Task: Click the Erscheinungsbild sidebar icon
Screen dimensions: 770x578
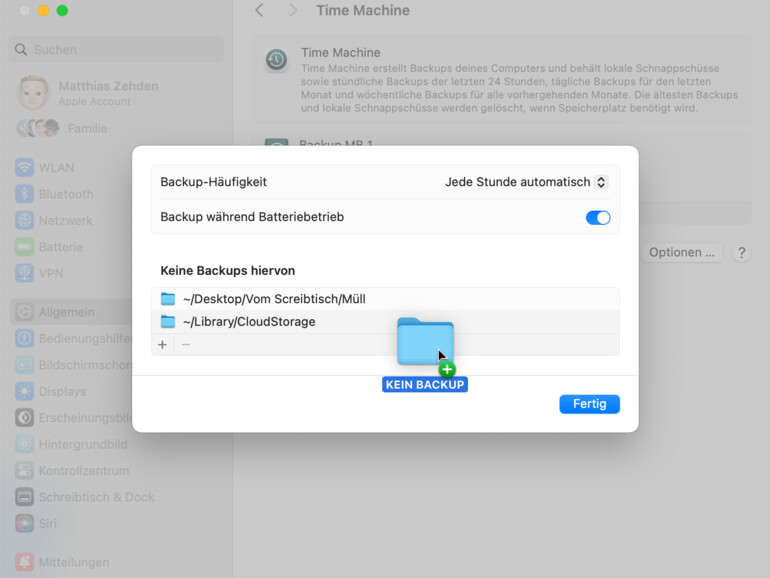Action: click(x=25, y=417)
